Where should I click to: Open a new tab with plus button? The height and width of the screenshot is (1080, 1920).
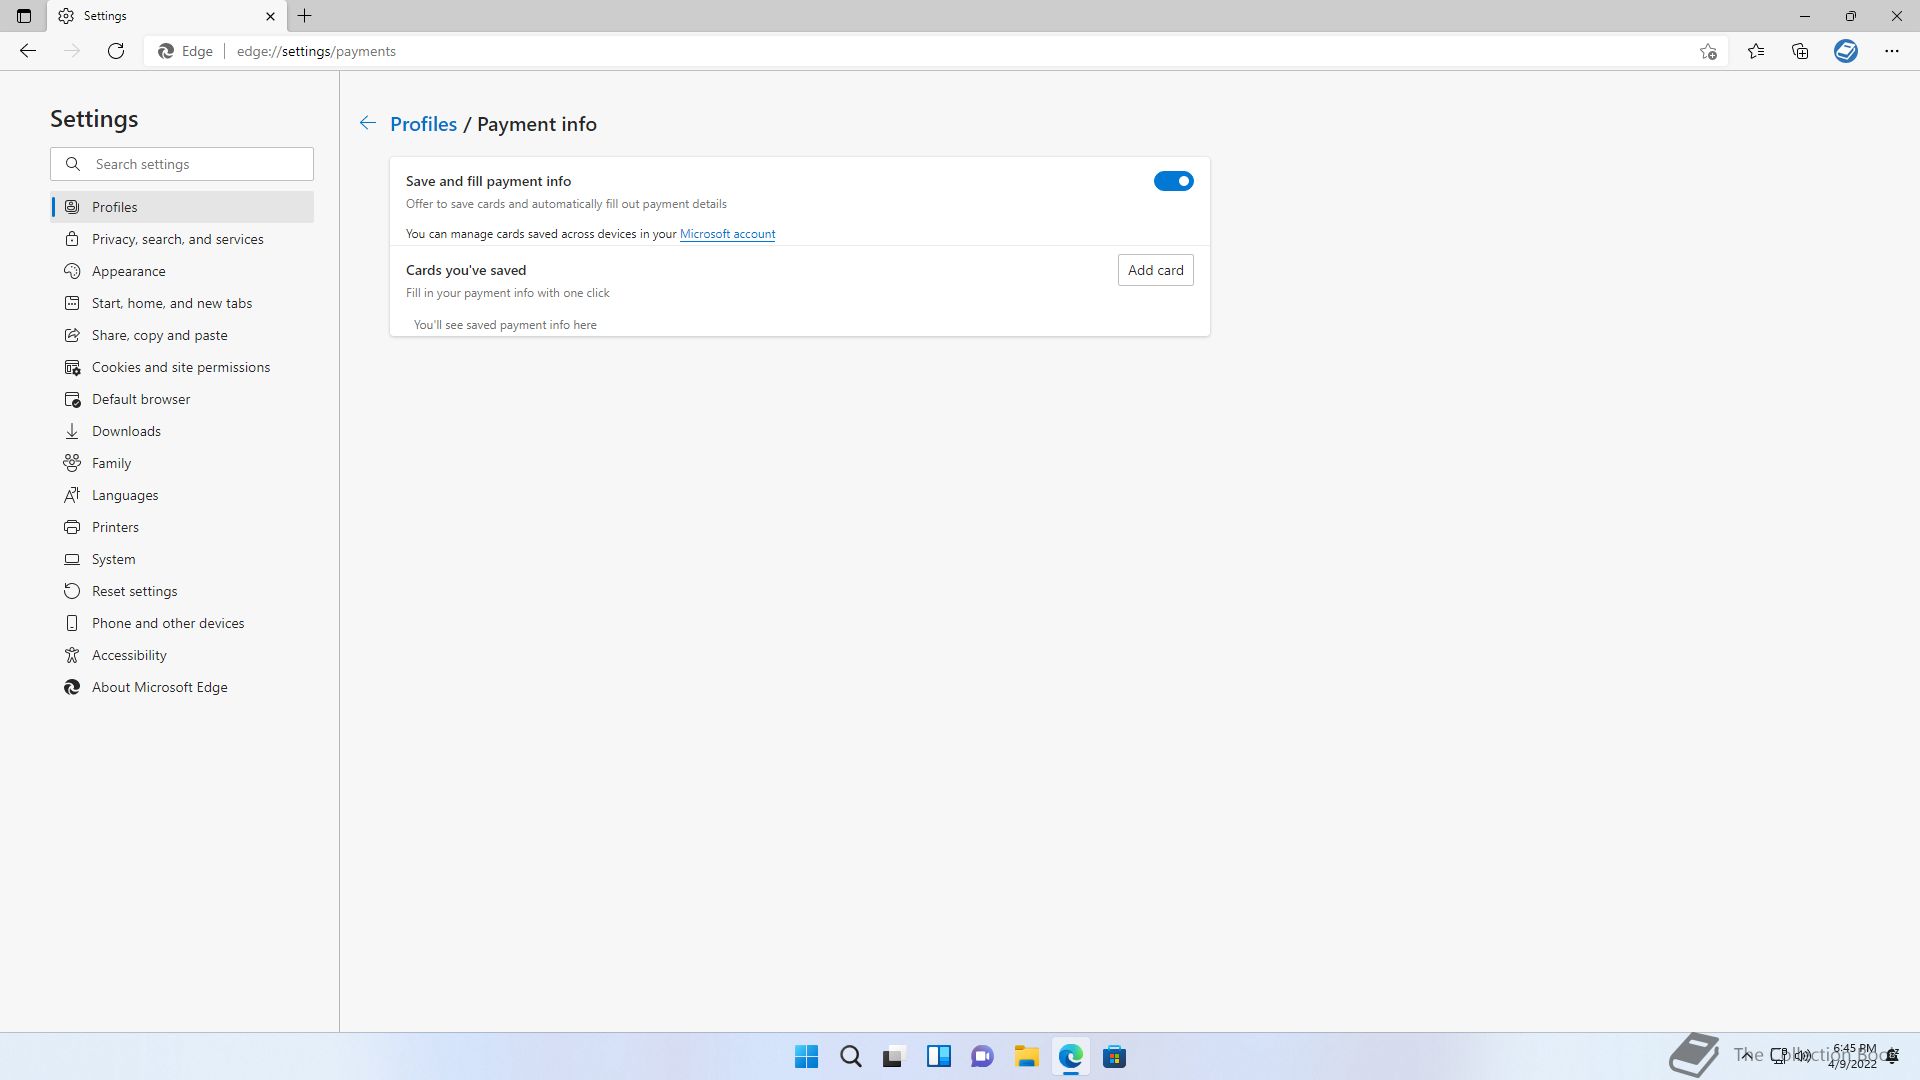click(x=305, y=16)
